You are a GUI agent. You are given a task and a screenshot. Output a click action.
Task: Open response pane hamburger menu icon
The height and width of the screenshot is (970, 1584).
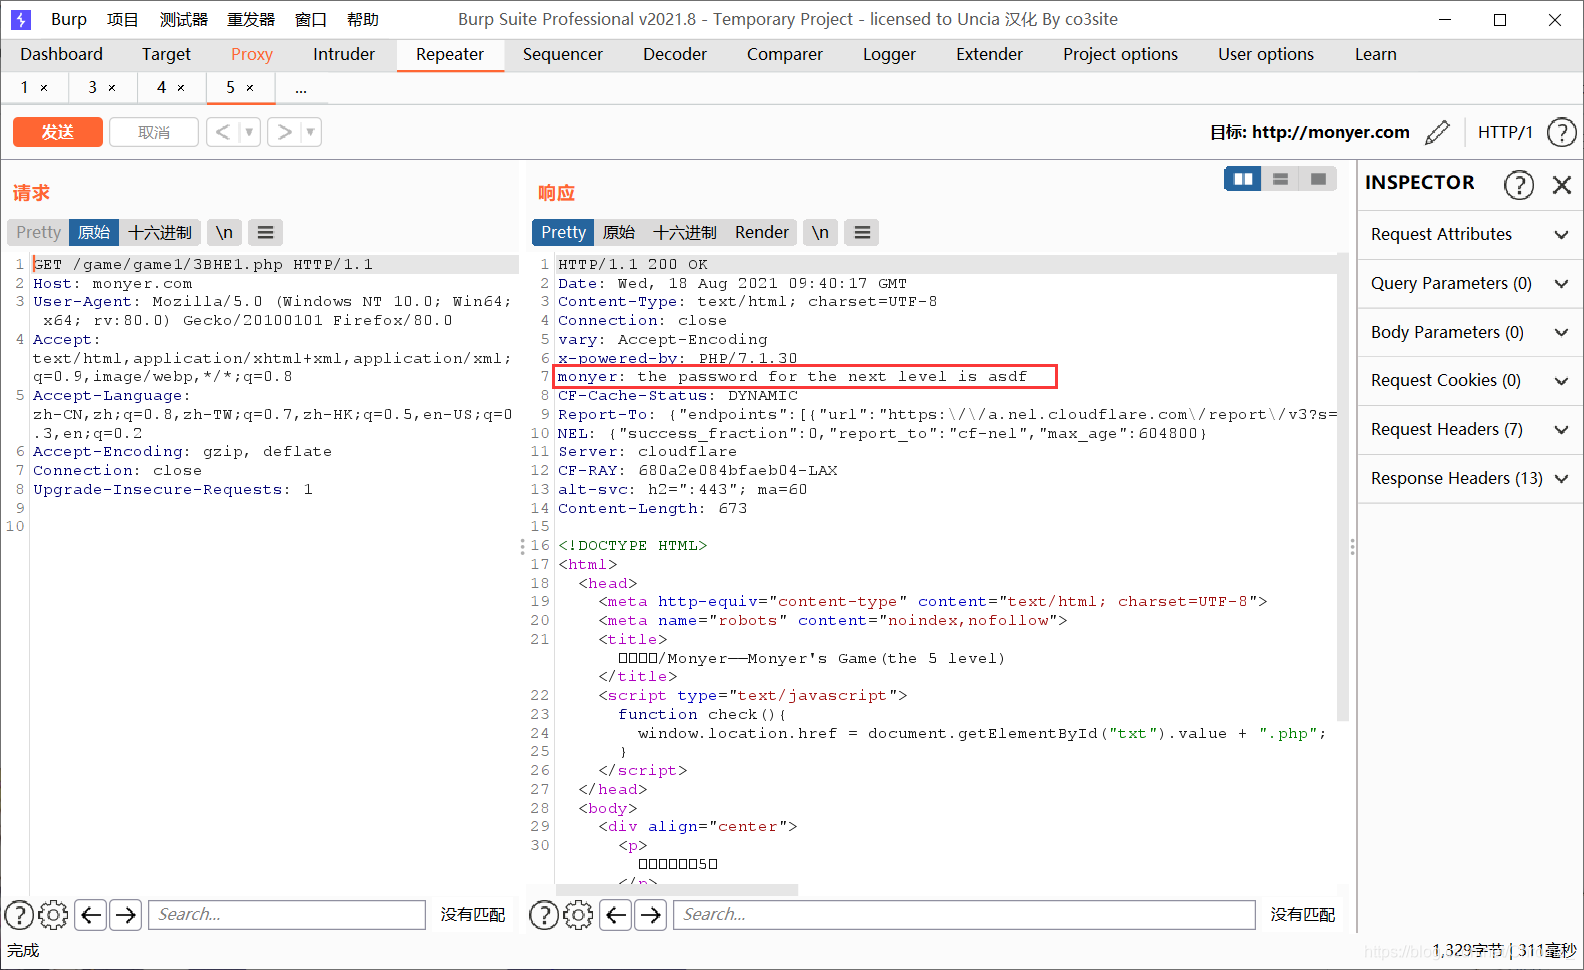[862, 232]
